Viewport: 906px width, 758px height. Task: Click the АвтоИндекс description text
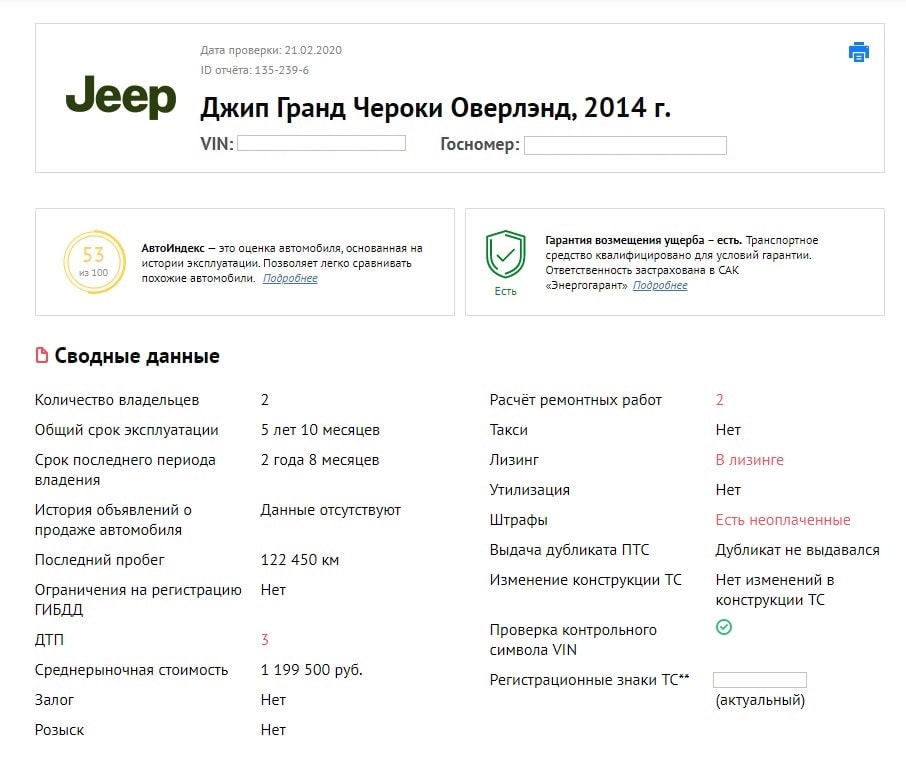(282, 263)
